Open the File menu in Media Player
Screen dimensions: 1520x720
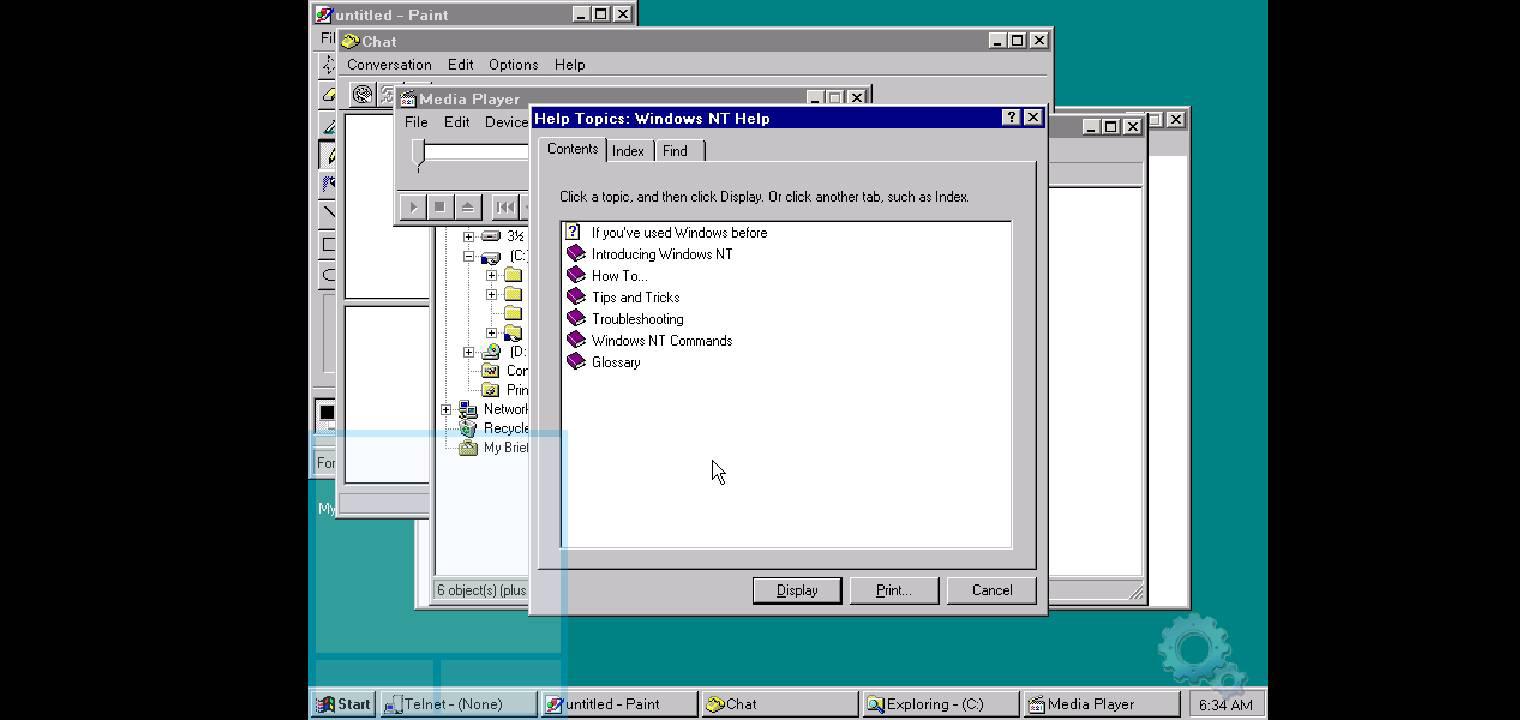(416, 122)
